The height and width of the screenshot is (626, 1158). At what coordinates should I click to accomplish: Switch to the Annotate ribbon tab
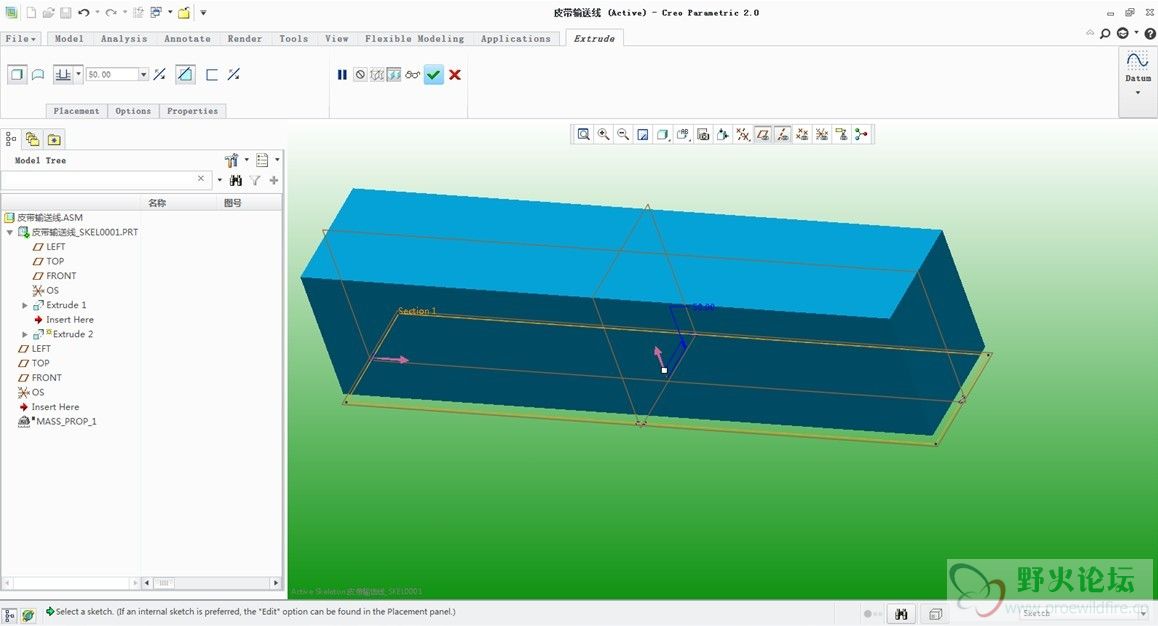188,38
